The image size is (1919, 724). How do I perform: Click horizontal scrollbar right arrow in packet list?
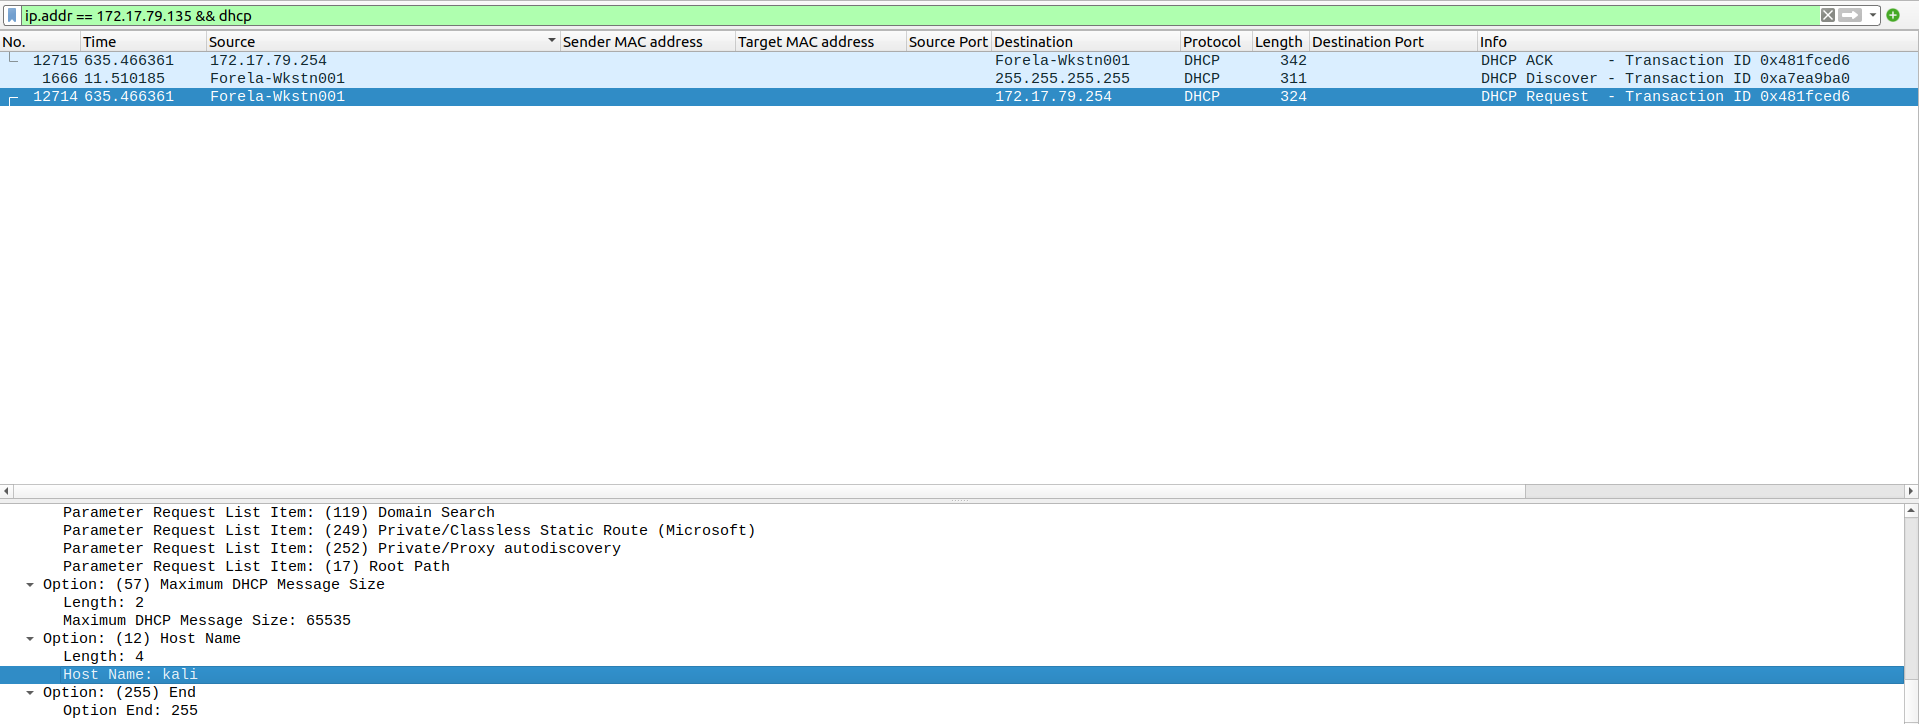[x=1910, y=491]
